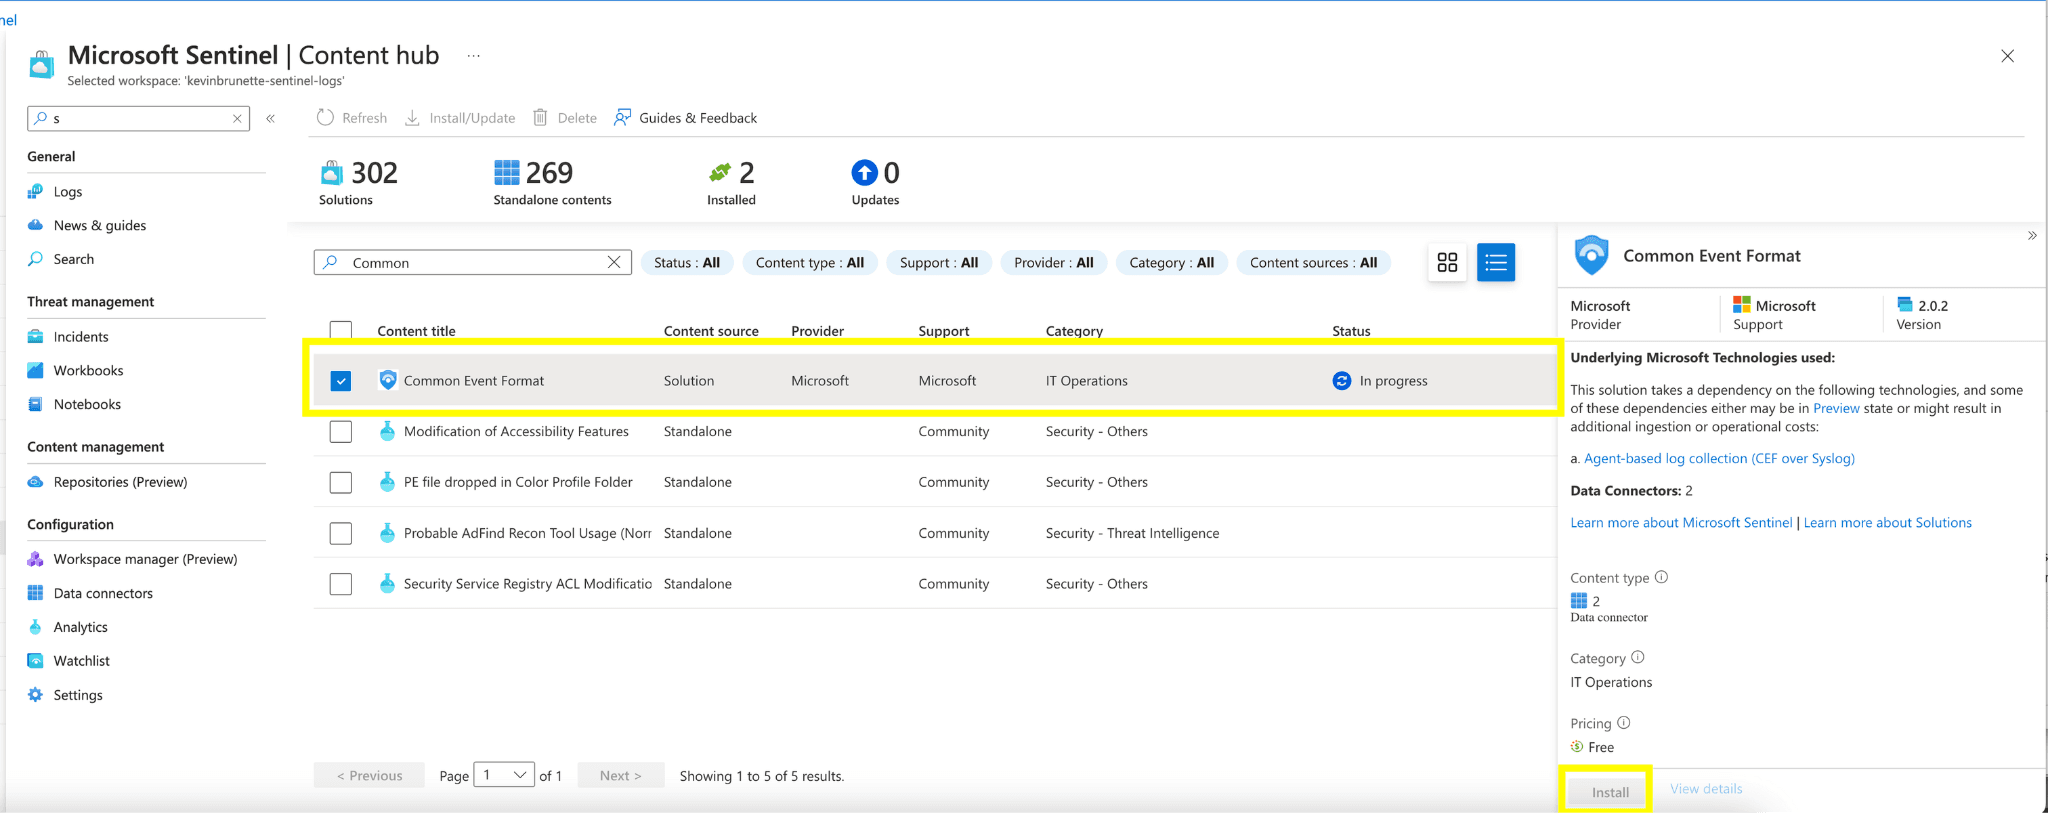Viewport: 2048px width, 813px height.
Task: Check the Modification of Accessibility Features row
Action: pos(341,432)
